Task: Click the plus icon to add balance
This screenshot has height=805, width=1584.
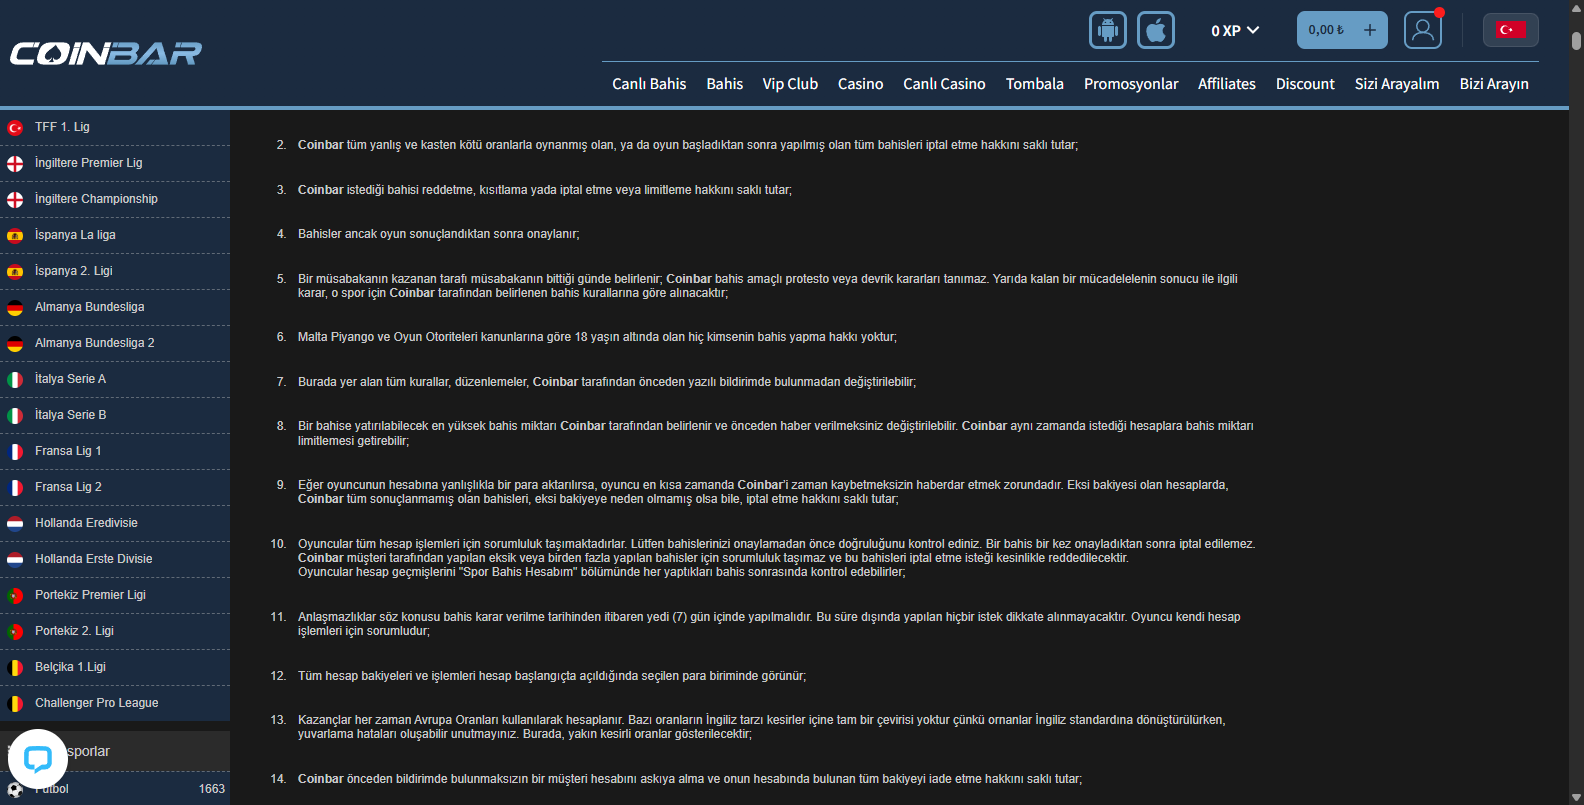Action: click(1370, 30)
